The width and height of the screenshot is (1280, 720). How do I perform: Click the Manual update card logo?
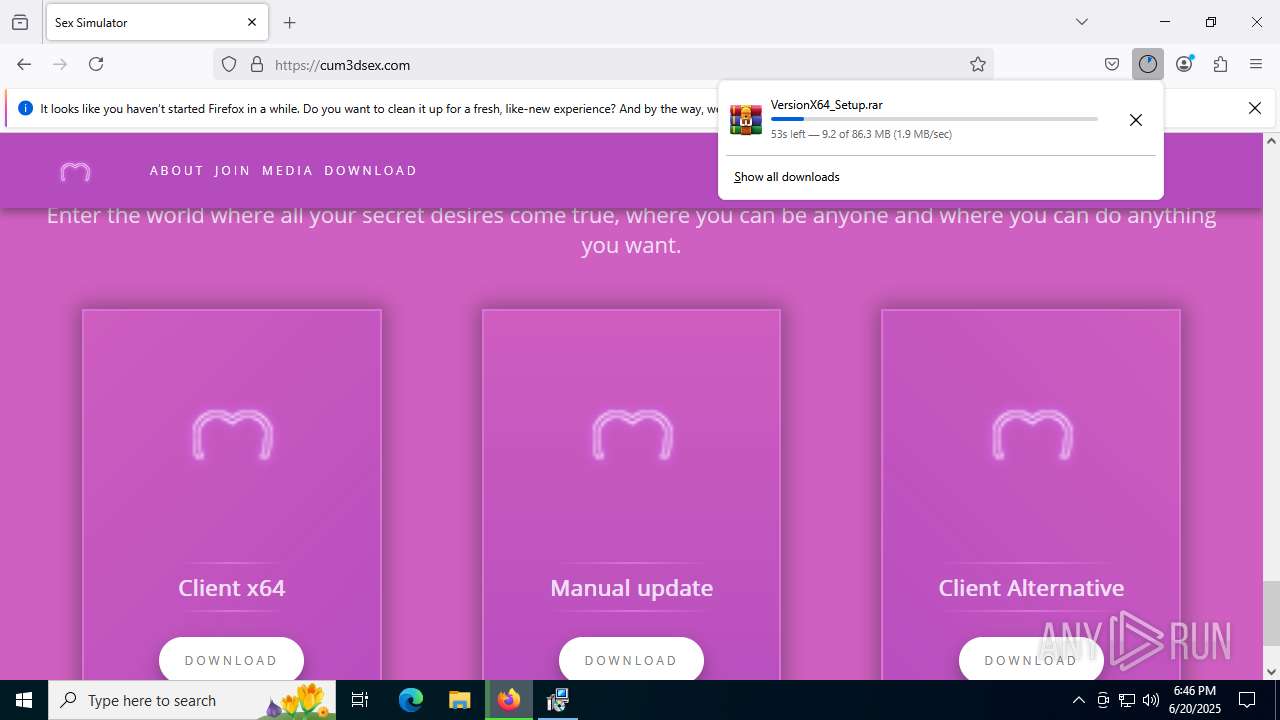632,435
